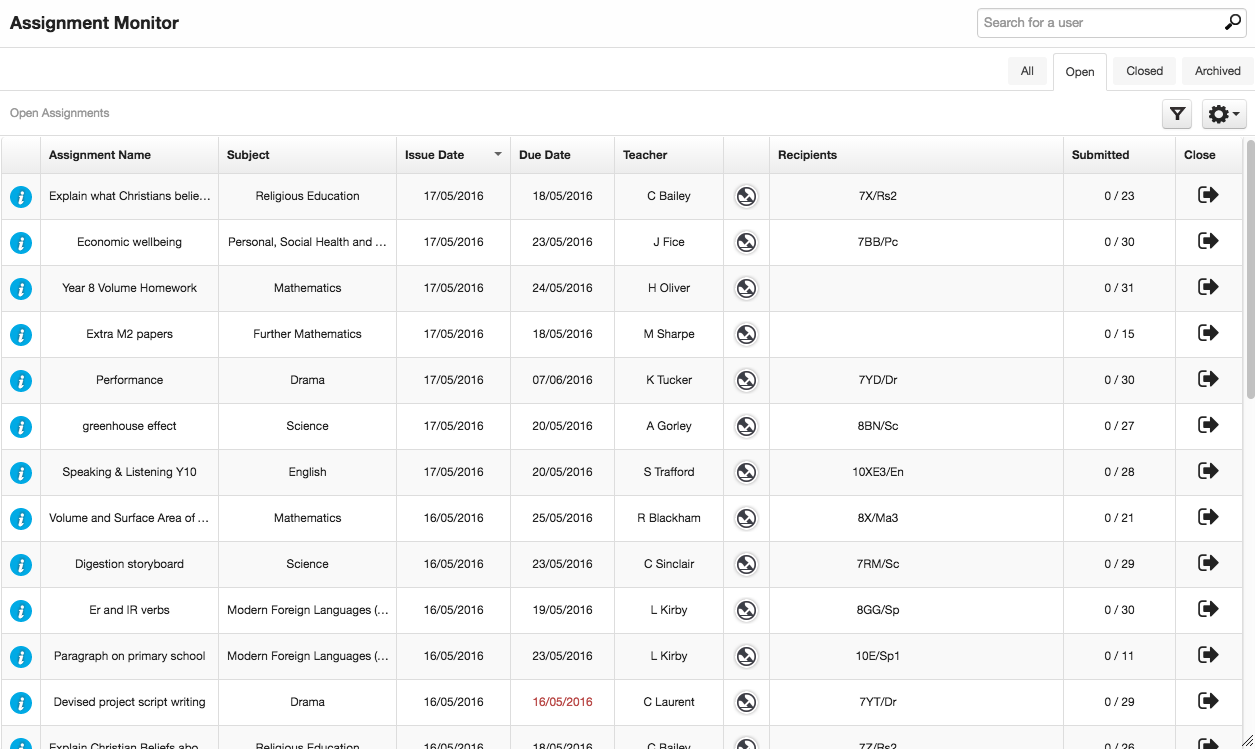Screen dimensions: 1255x749
Task: Show info for Paragraph on primary school
Action: pyautogui.click(x=21, y=657)
